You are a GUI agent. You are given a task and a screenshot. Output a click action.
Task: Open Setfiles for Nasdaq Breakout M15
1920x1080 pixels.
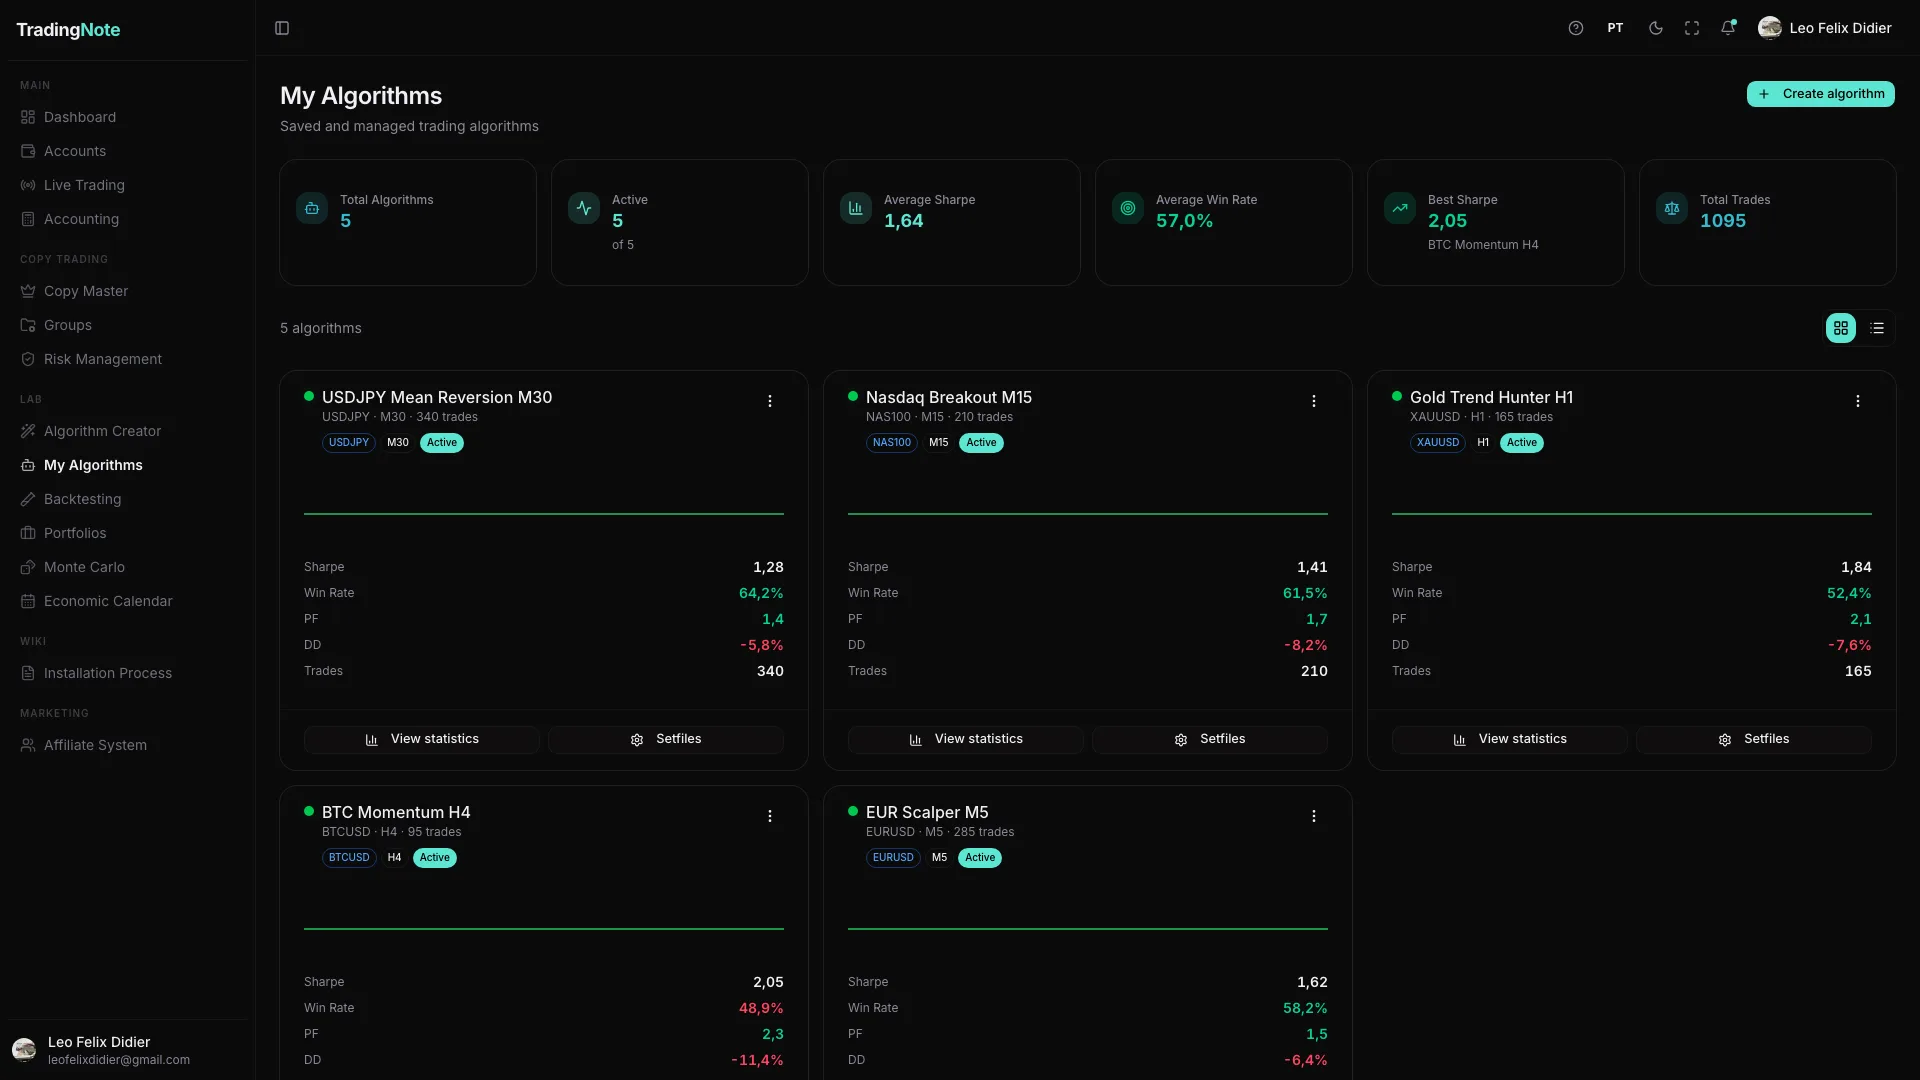1210,739
